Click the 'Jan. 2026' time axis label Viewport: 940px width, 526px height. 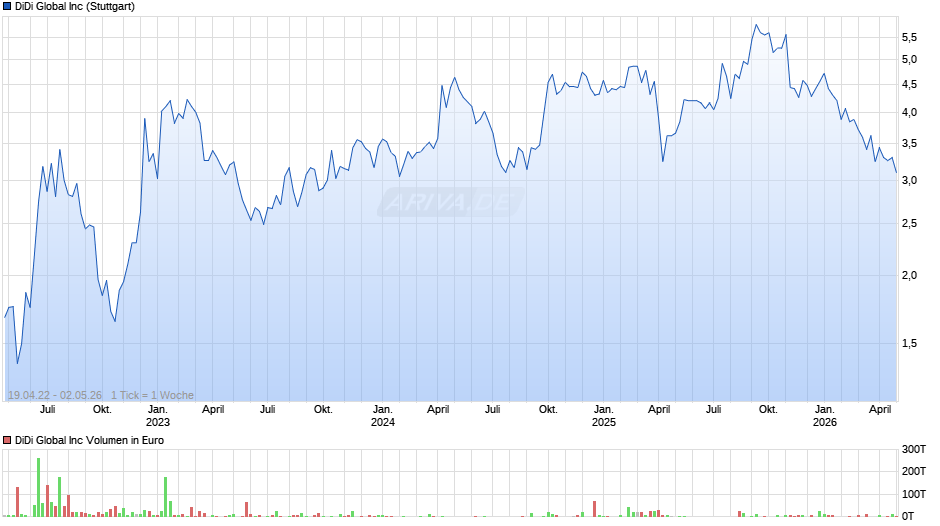coord(825,416)
